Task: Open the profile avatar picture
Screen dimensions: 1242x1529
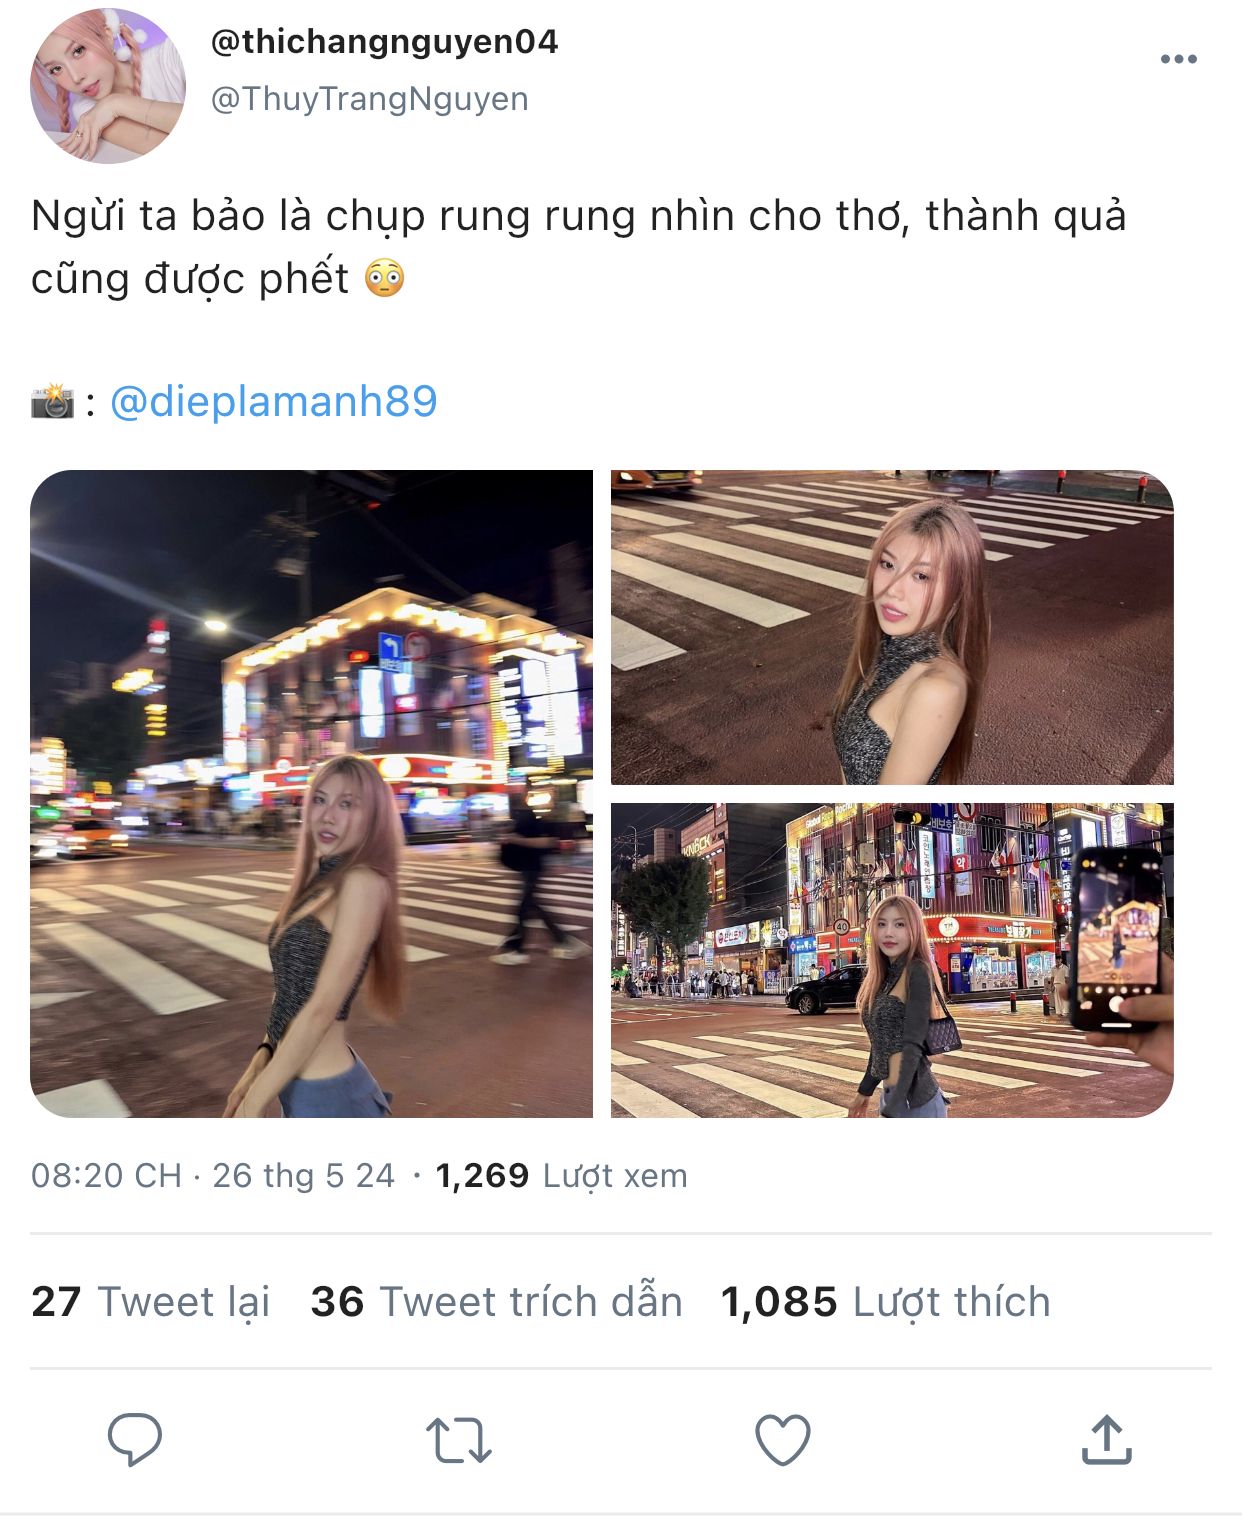Action: 108,86
